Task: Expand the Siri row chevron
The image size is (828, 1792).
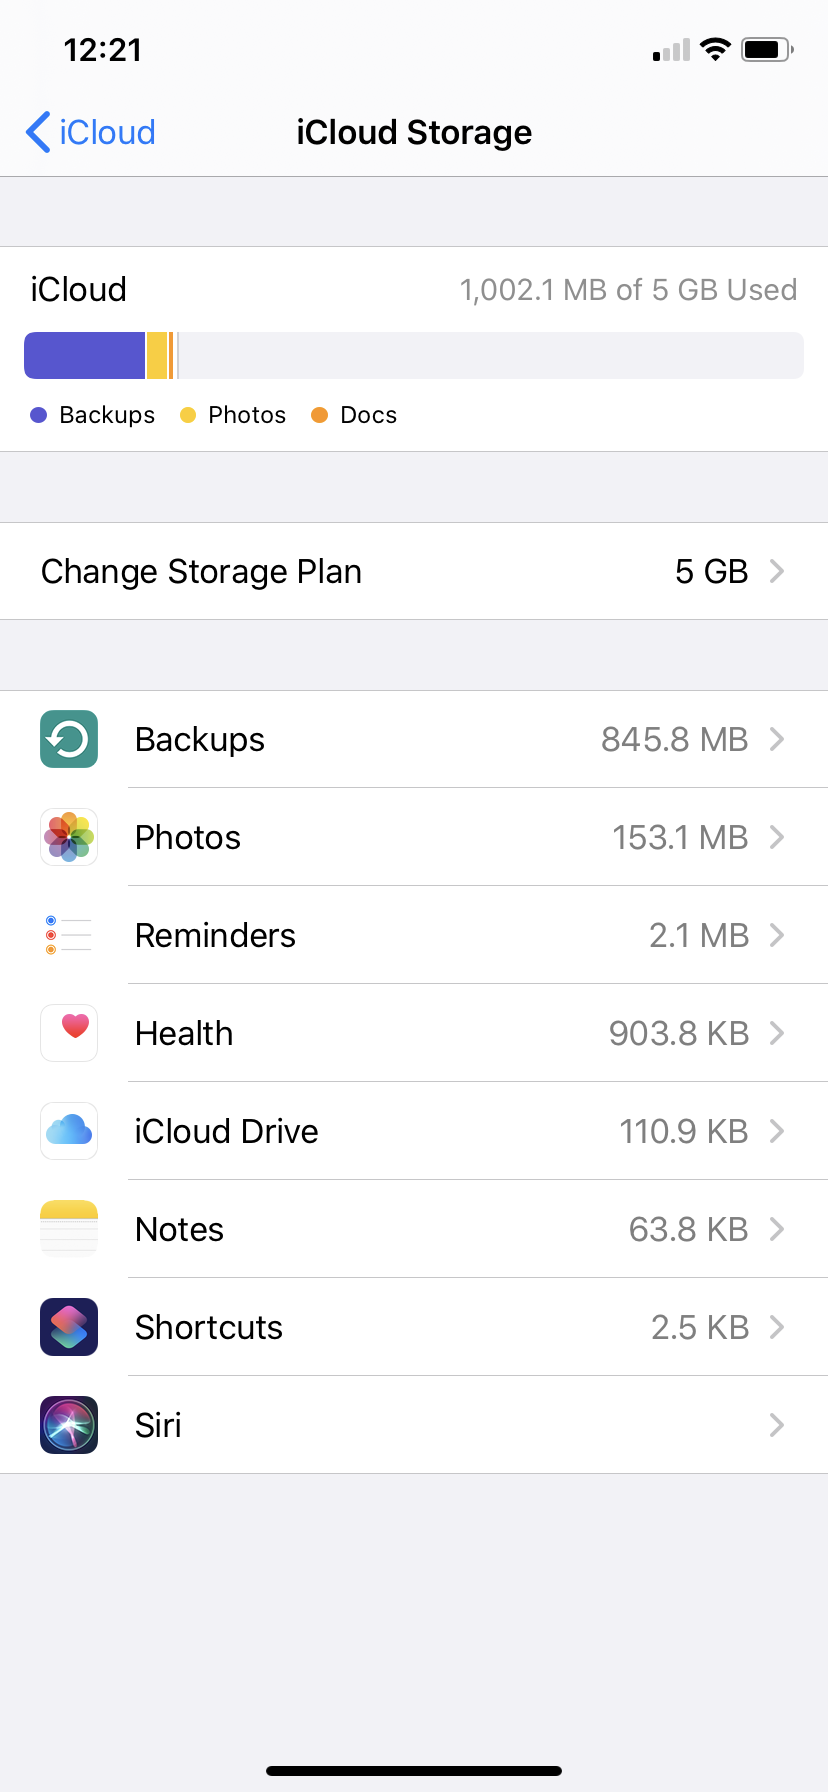Action: [x=777, y=1425]
